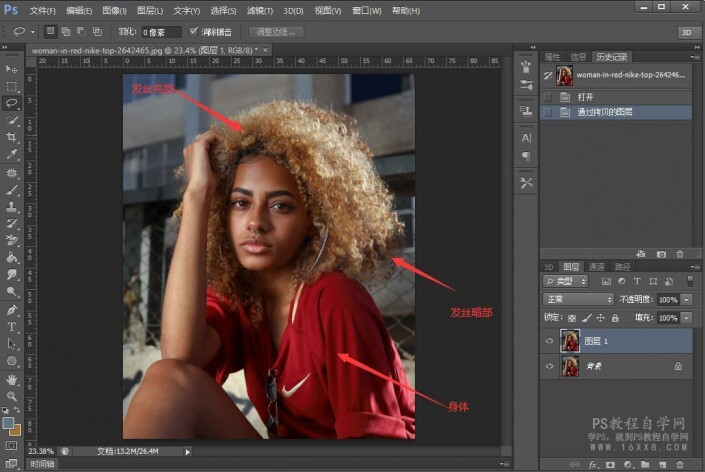Open the blend mode dropdown 正常
Screen dimensions: 705x472
(578, 299)
